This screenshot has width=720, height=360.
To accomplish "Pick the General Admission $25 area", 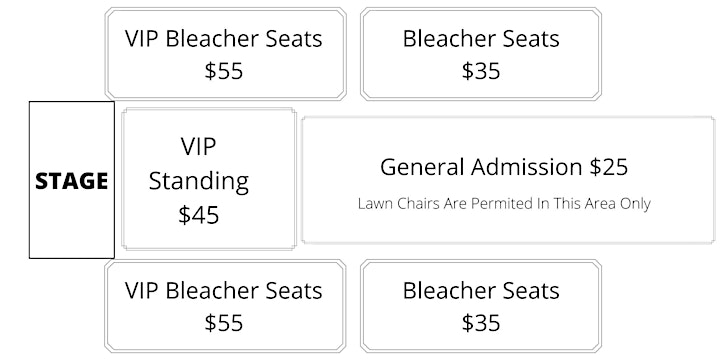I will click(508, 180).
